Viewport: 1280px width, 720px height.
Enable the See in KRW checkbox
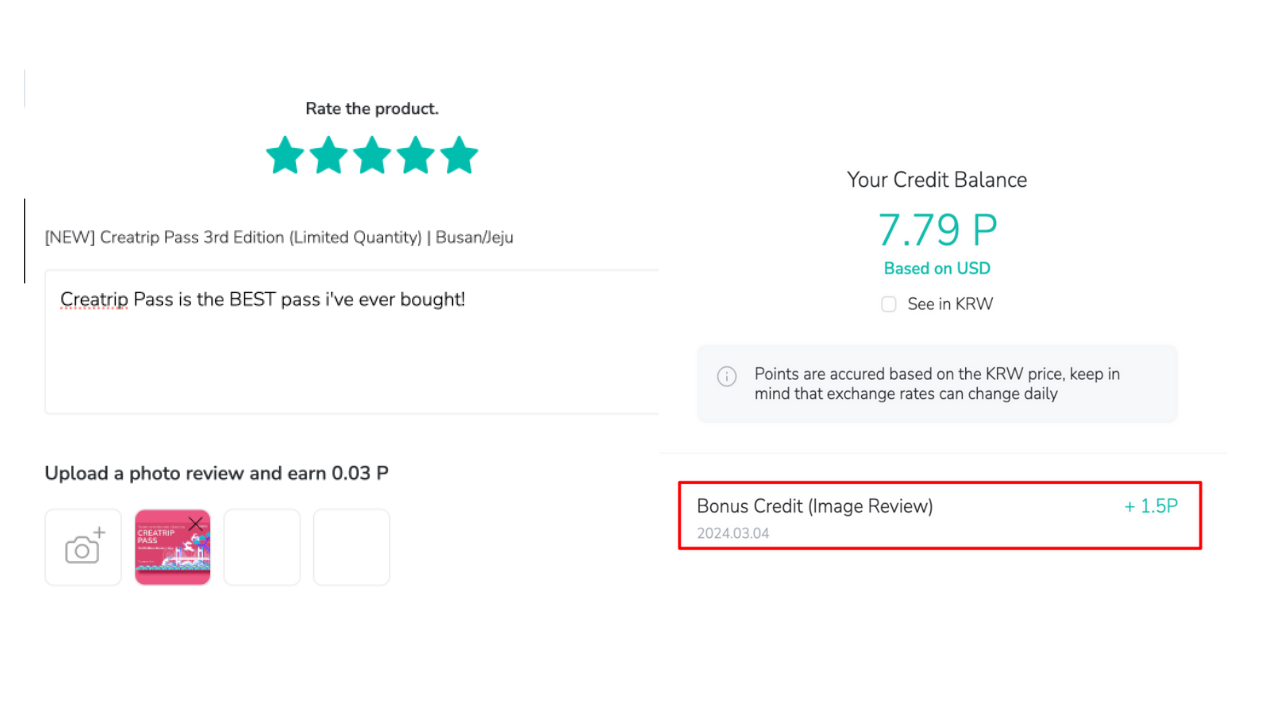tap(888, 304)
